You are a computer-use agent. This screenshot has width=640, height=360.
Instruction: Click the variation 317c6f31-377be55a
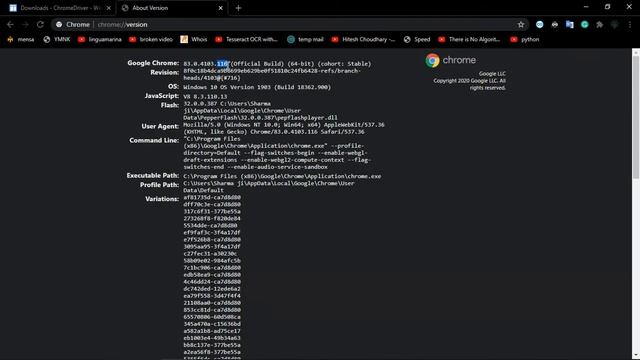point(212,211)
